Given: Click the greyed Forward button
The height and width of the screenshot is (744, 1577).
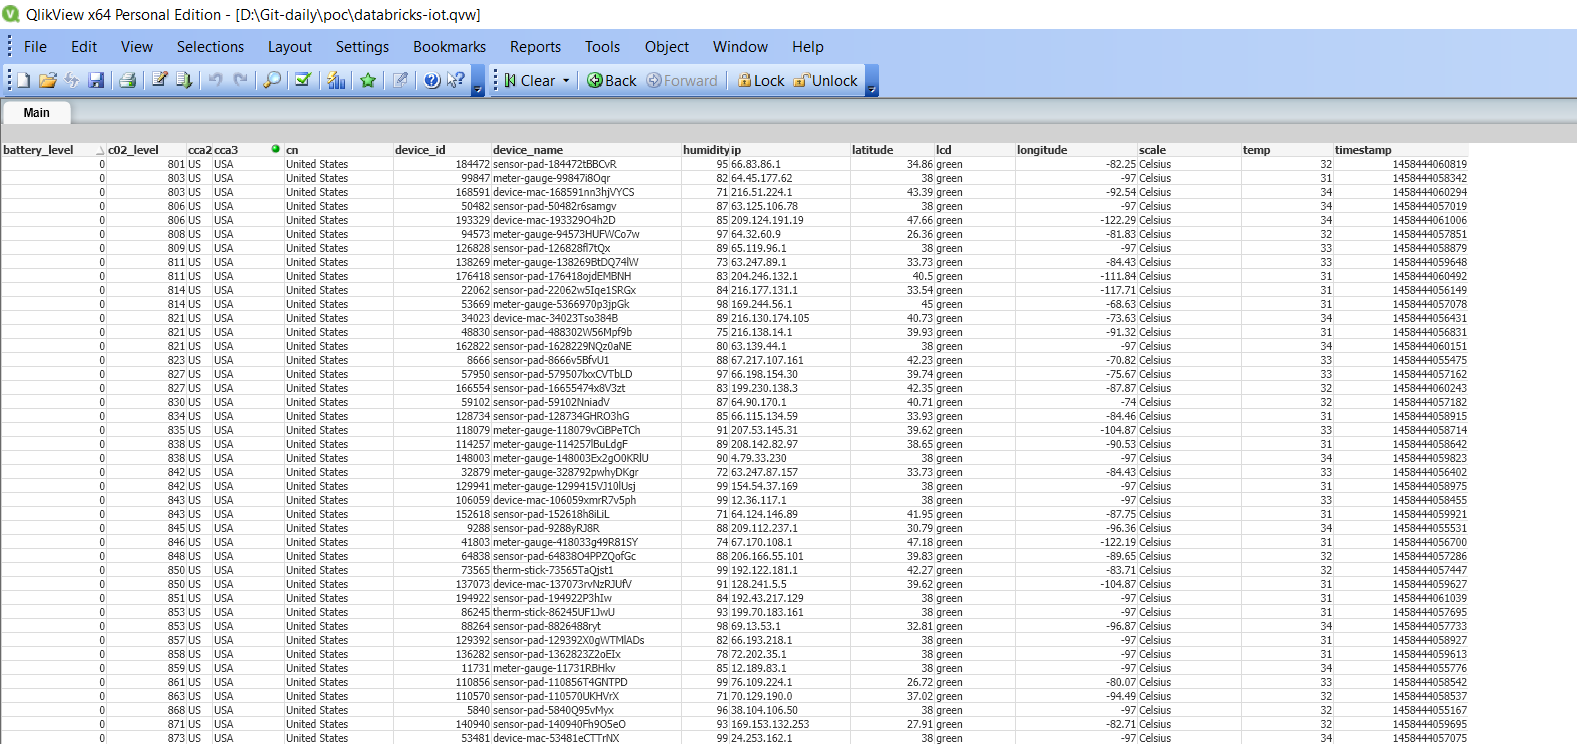Looking at the screenshot, I should 682,80.
